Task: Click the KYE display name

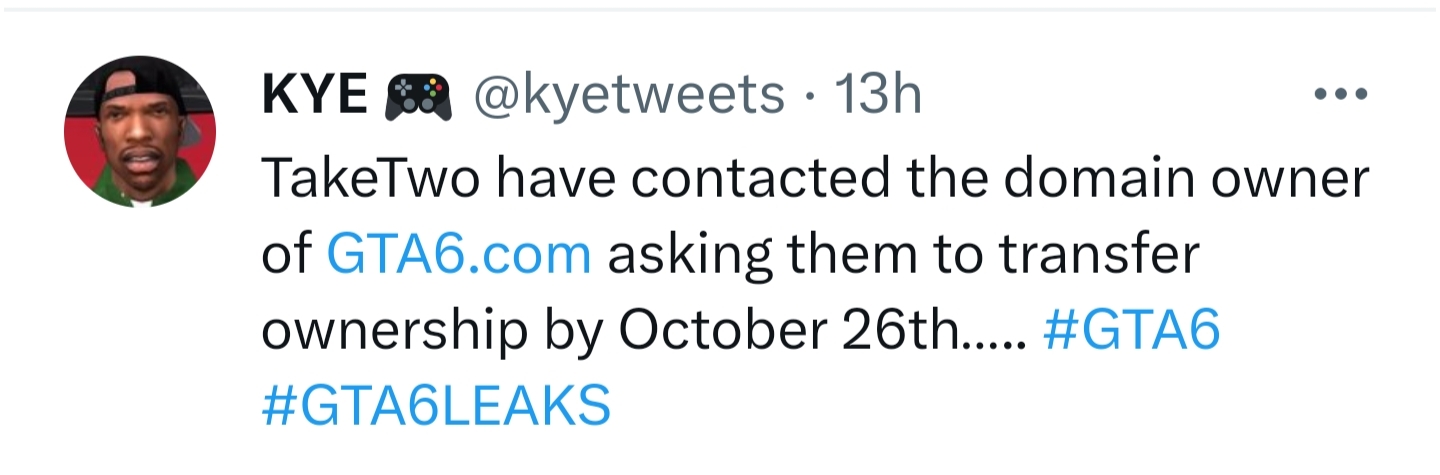Action: (315, 96)
